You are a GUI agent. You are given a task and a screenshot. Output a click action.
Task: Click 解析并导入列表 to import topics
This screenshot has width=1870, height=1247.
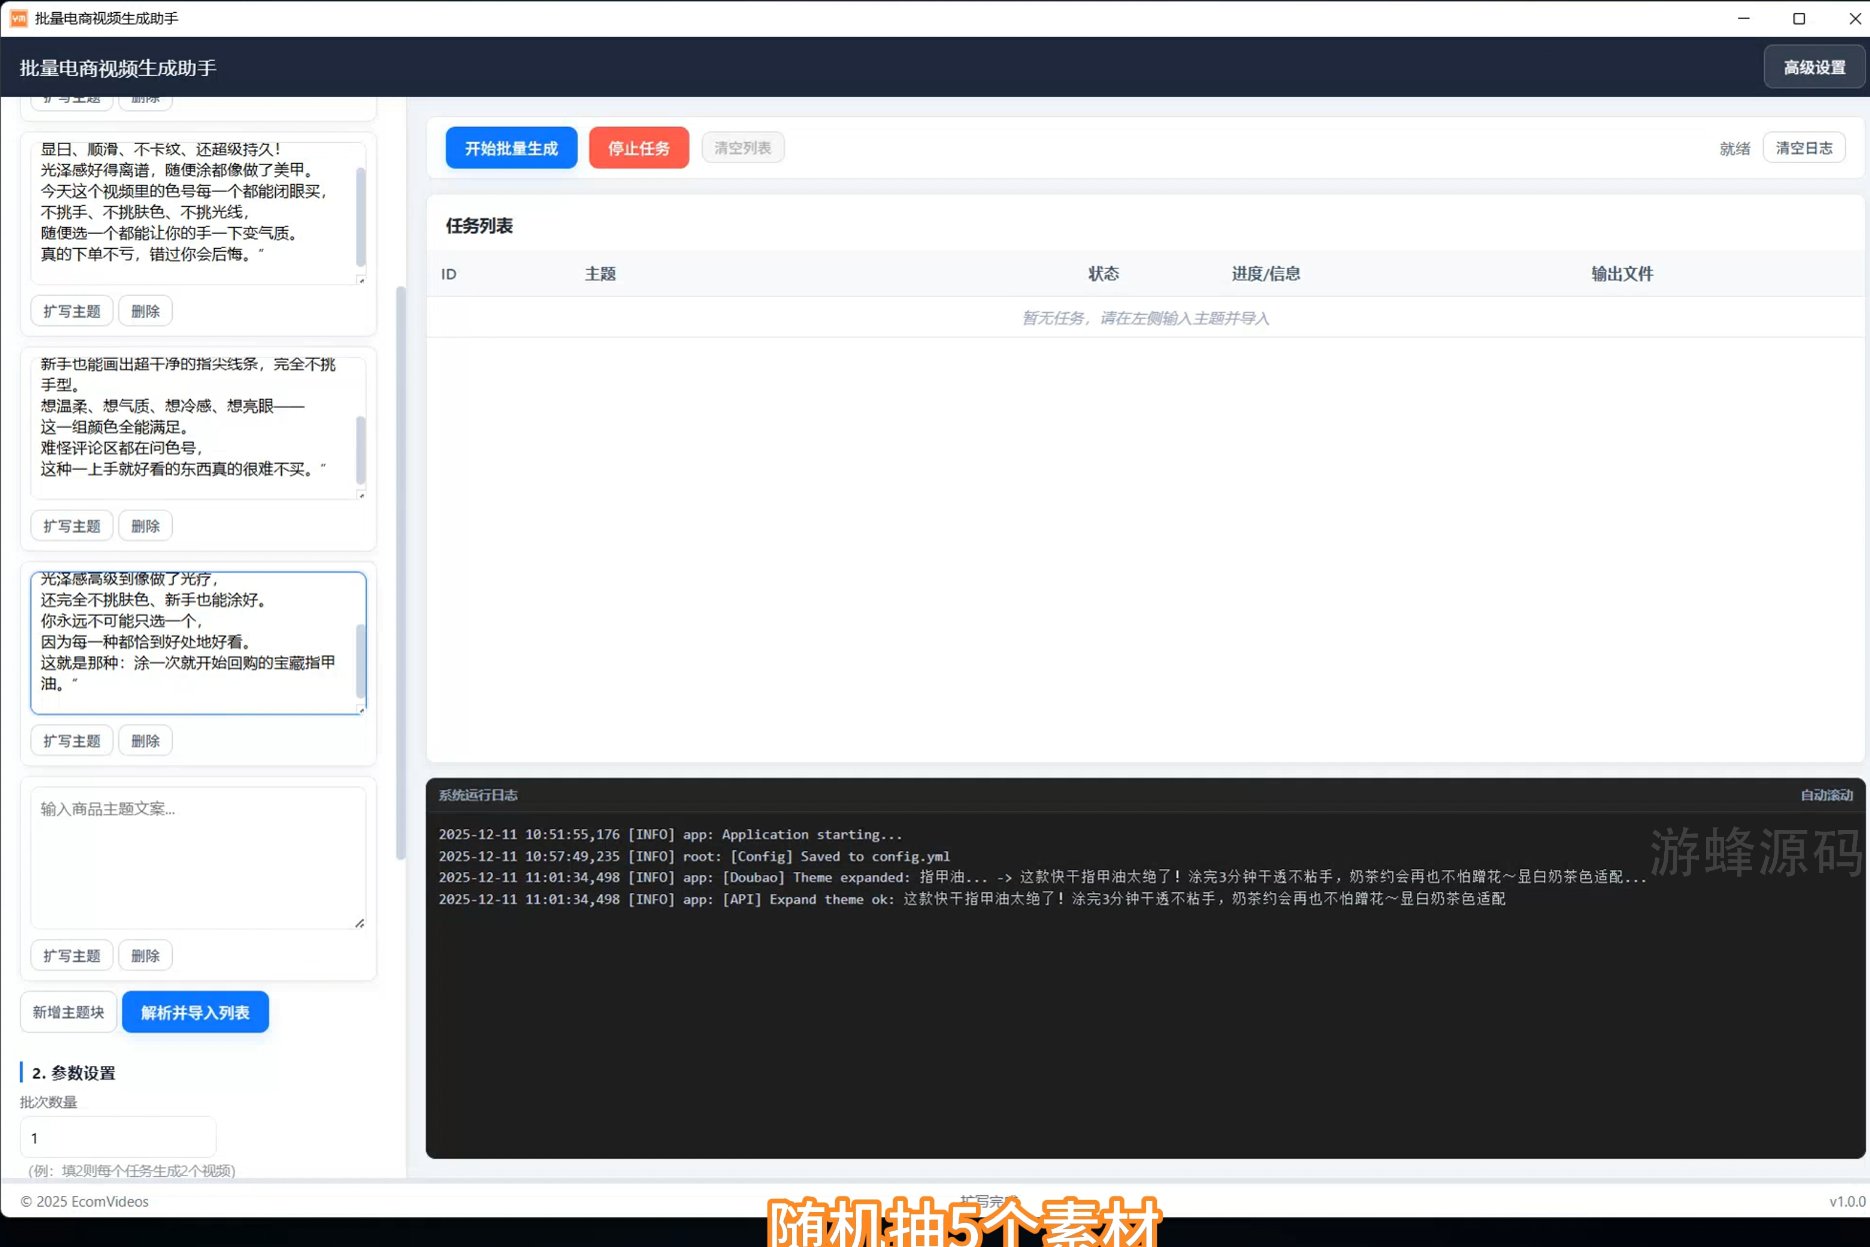click(195, 1012)
